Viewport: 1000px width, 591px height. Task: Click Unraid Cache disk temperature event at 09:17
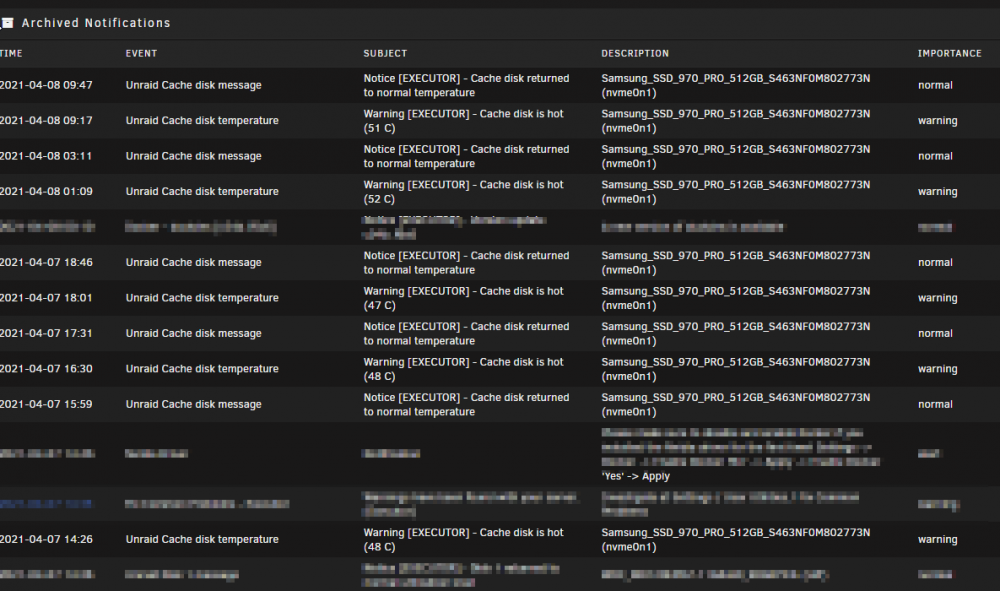(x=202, y=120)
